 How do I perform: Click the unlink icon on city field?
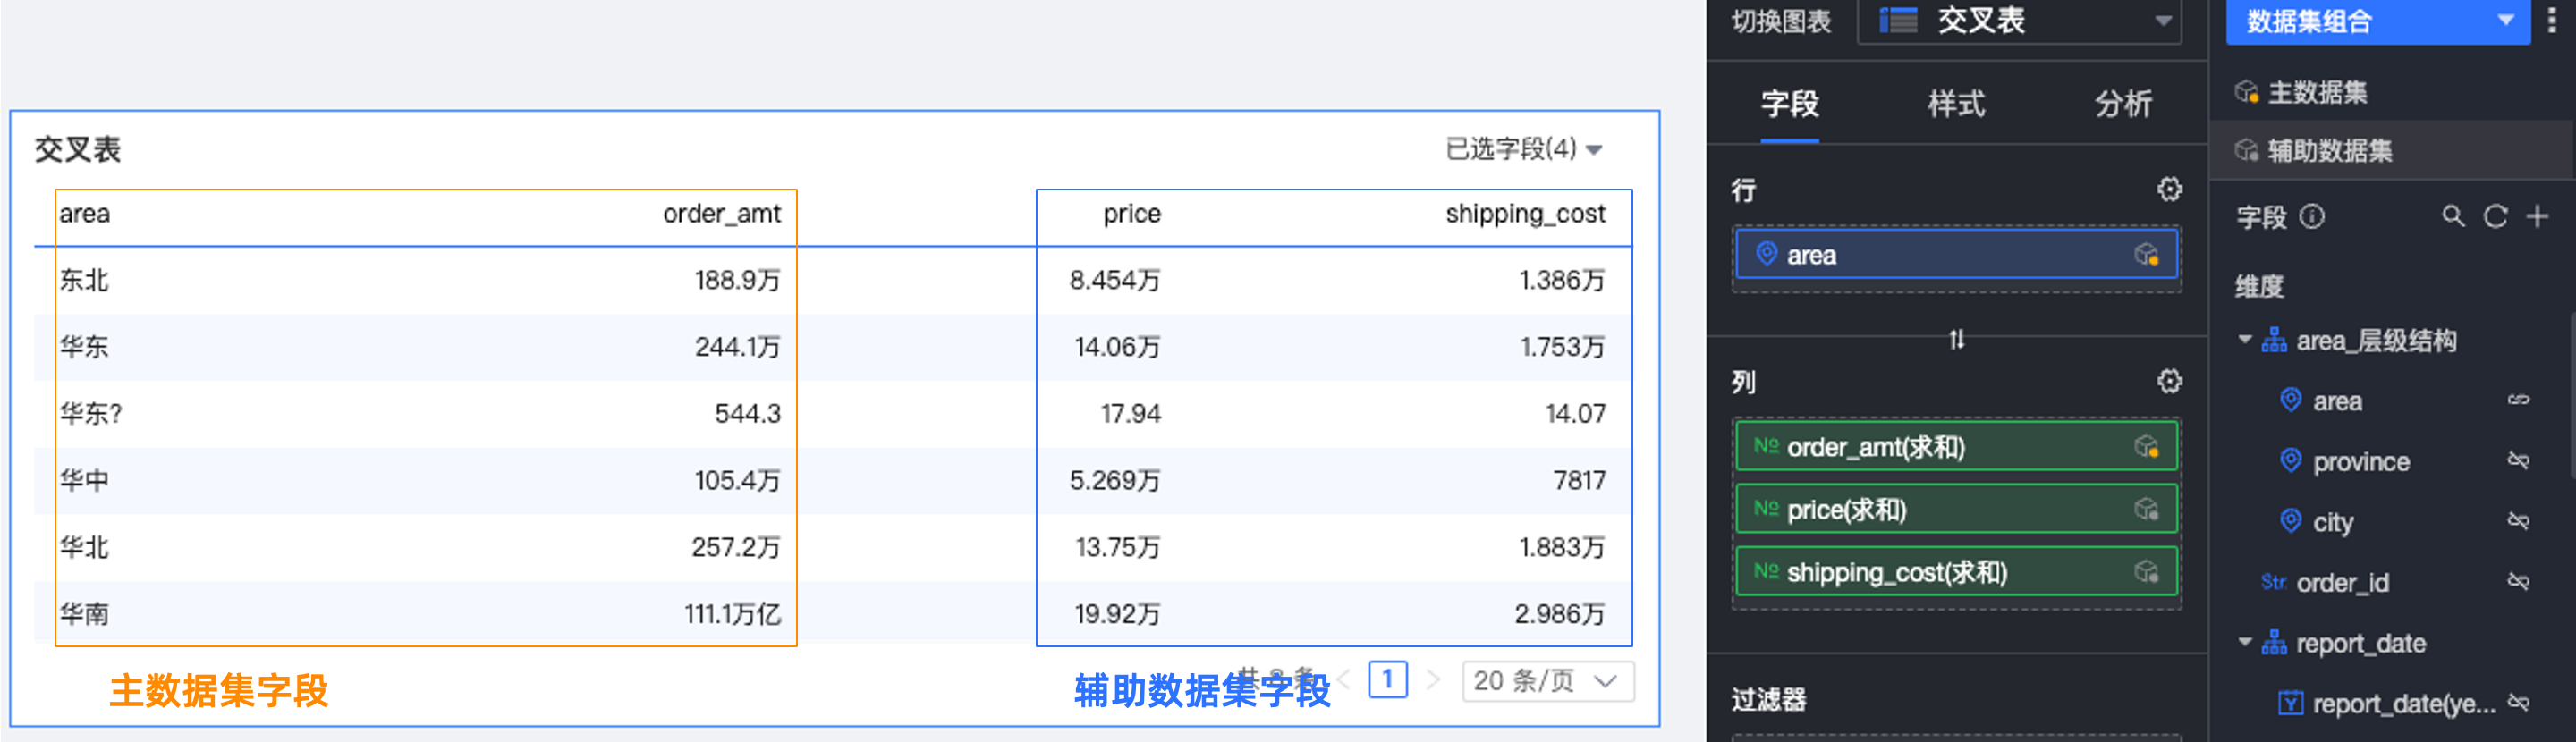click(2518, 521)
